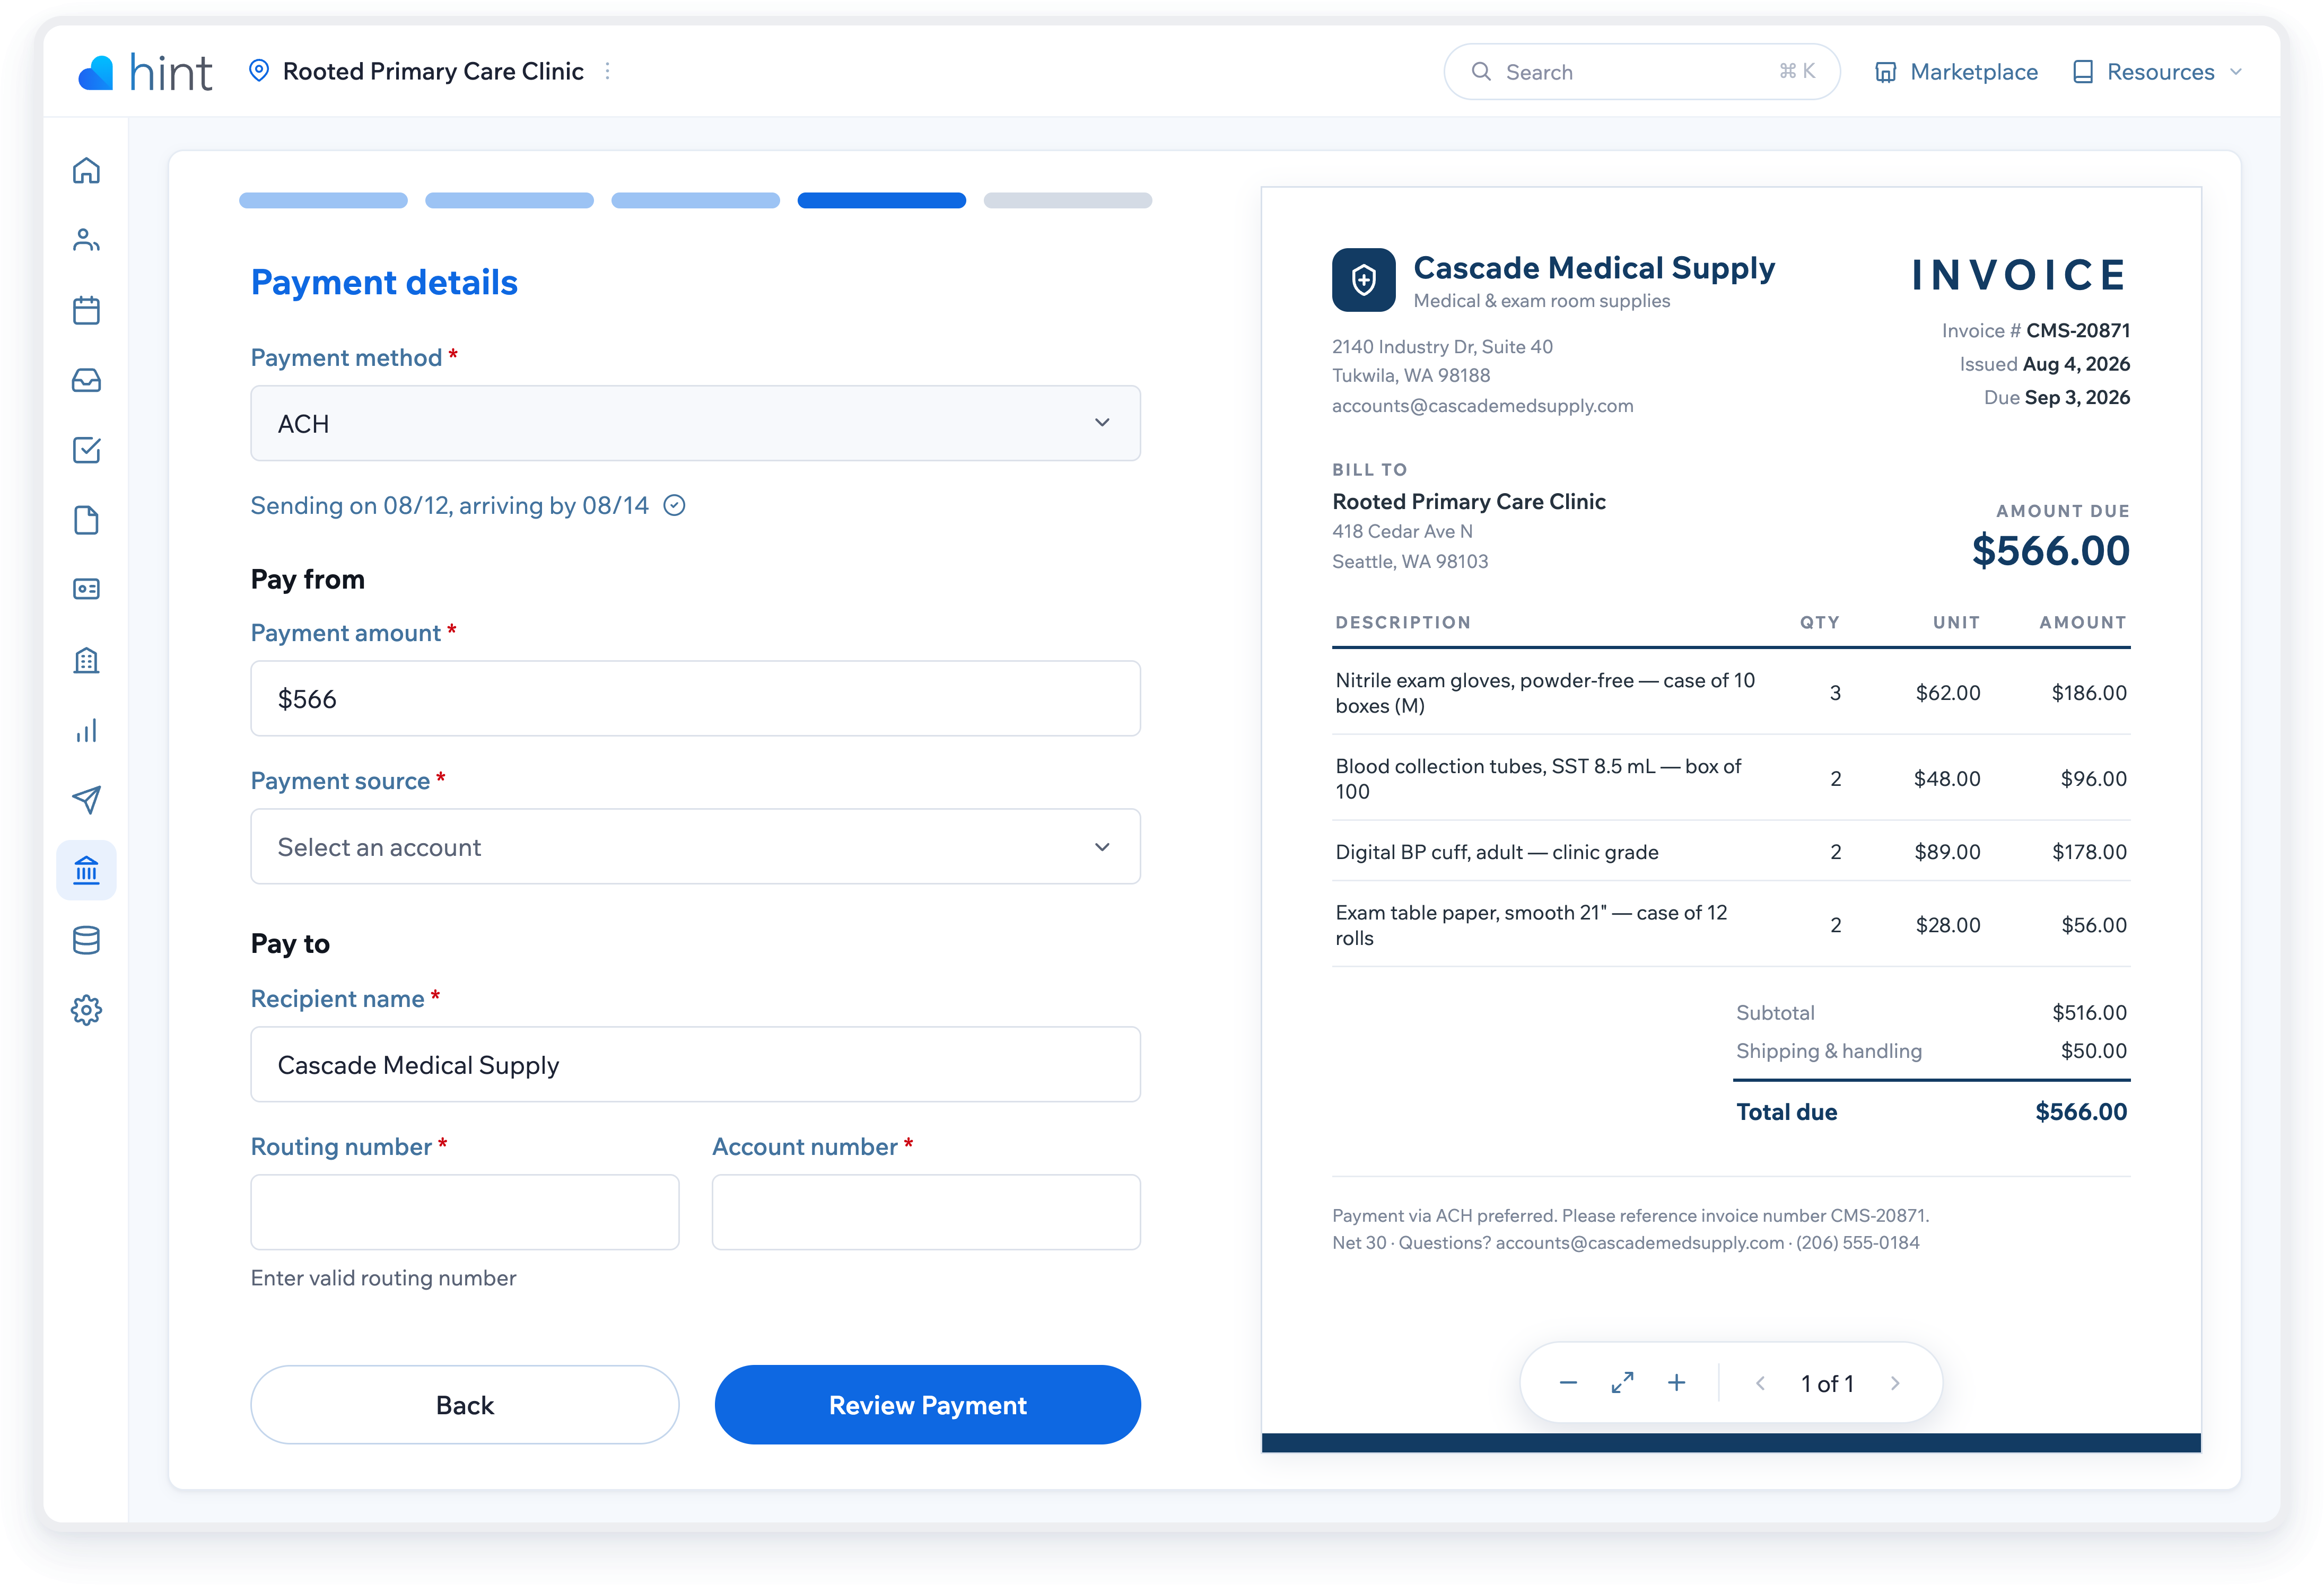Open the Bank payments icon in sidebar

pos(86,870)
